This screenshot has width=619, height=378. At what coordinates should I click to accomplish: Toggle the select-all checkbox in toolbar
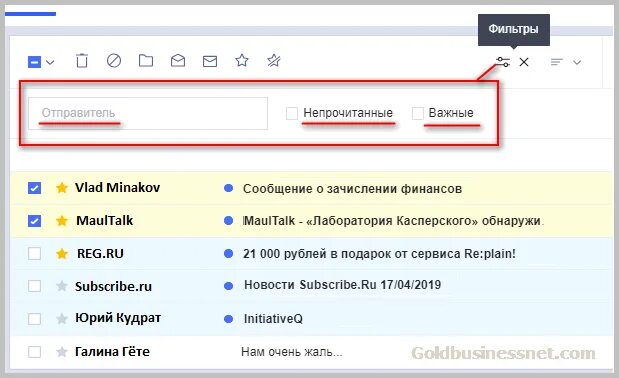coord(34,62)
